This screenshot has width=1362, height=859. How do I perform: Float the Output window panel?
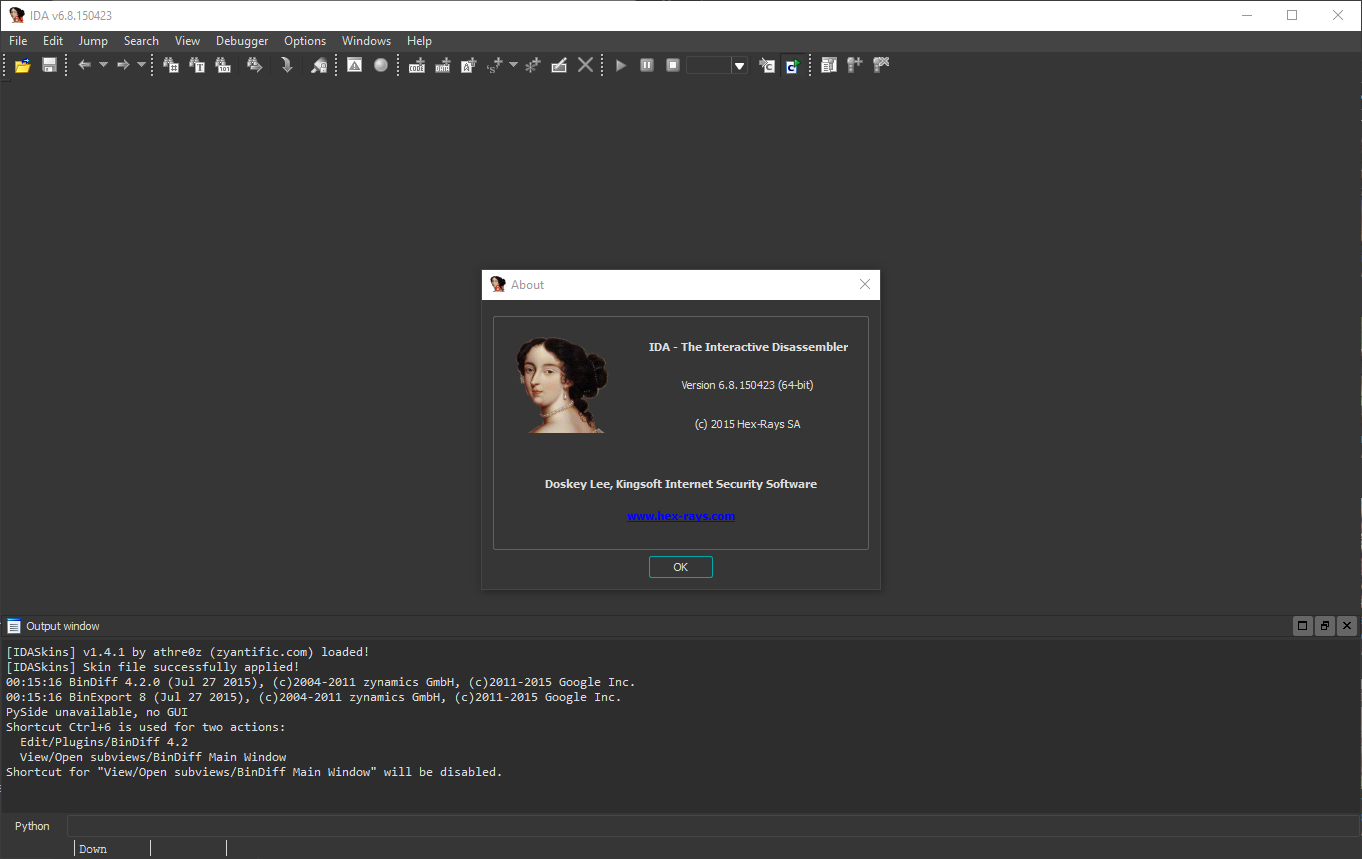pos(1324,626)
